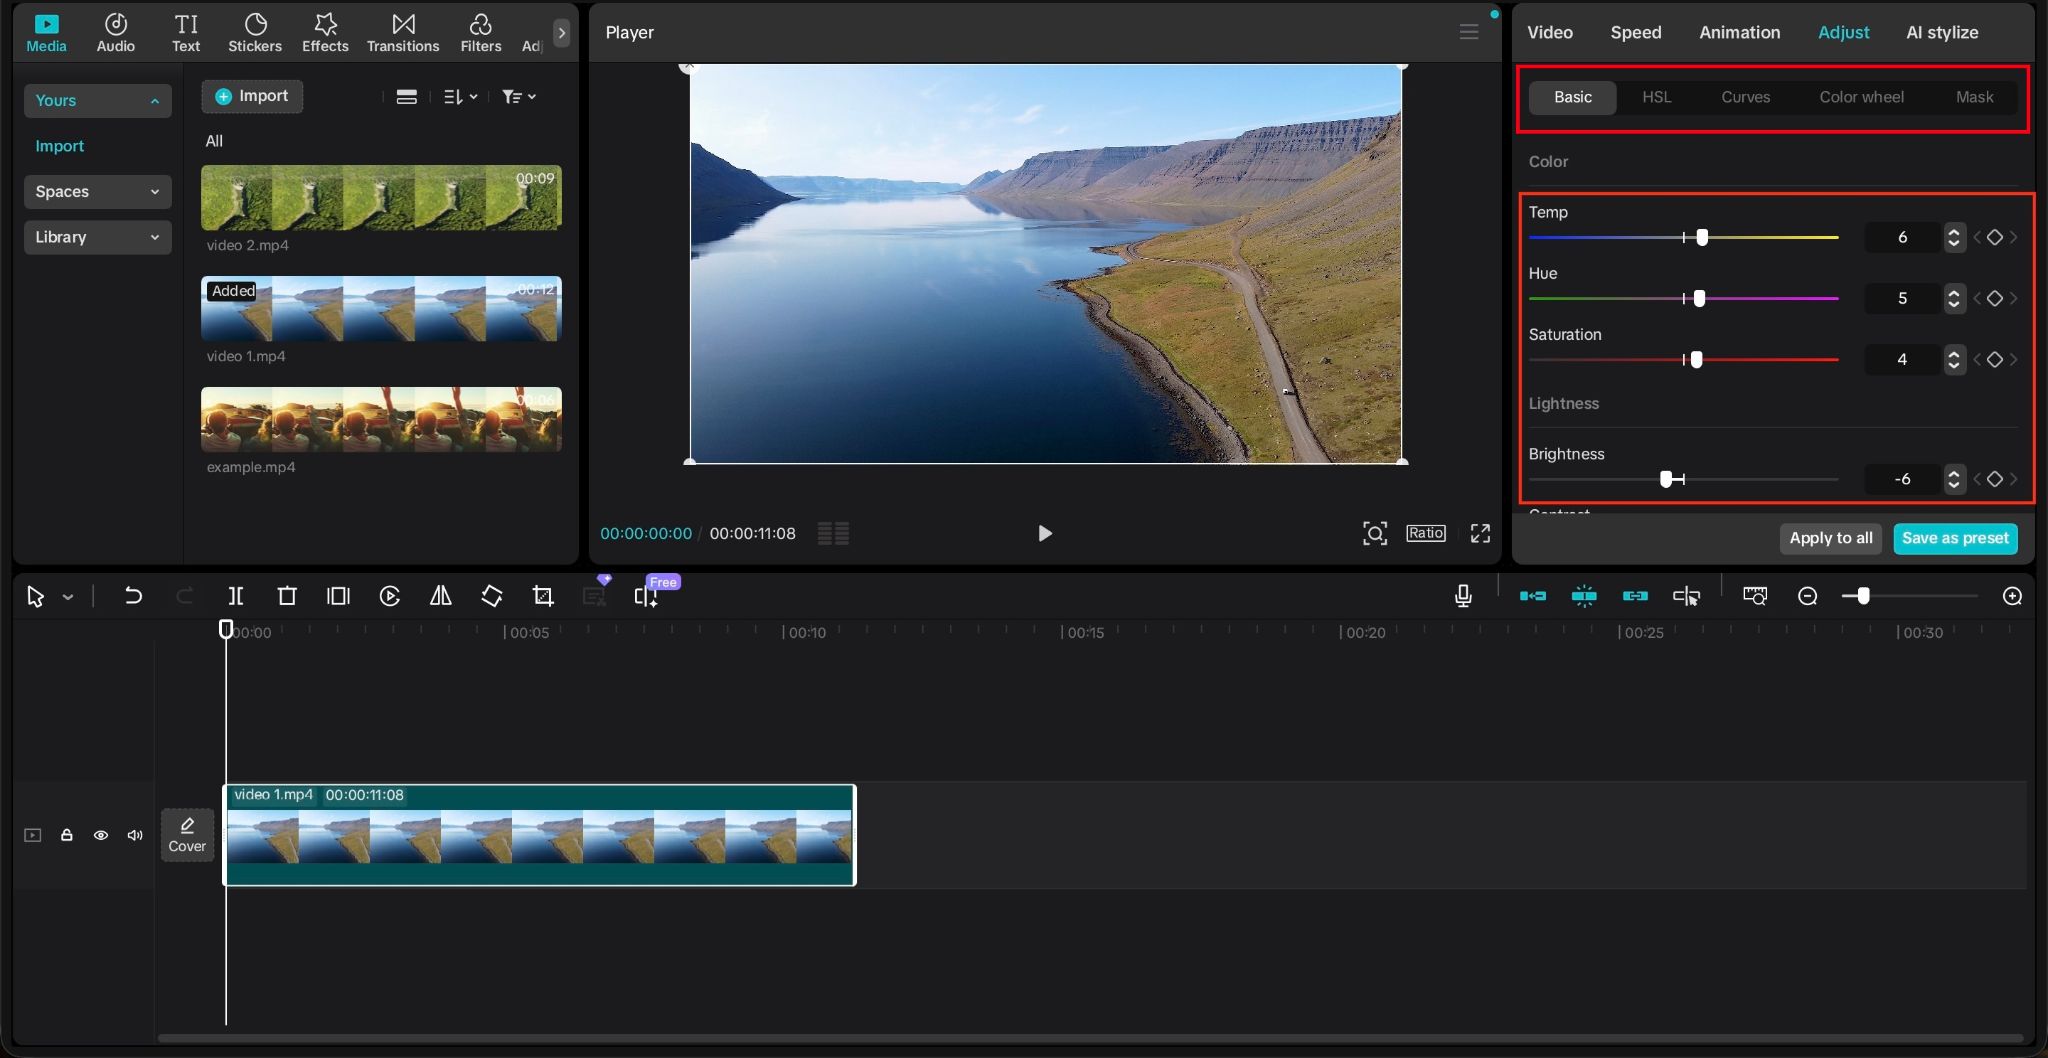The image size is (2048, 1058).
Task: Click Save as preset button
Action: 1955,538
